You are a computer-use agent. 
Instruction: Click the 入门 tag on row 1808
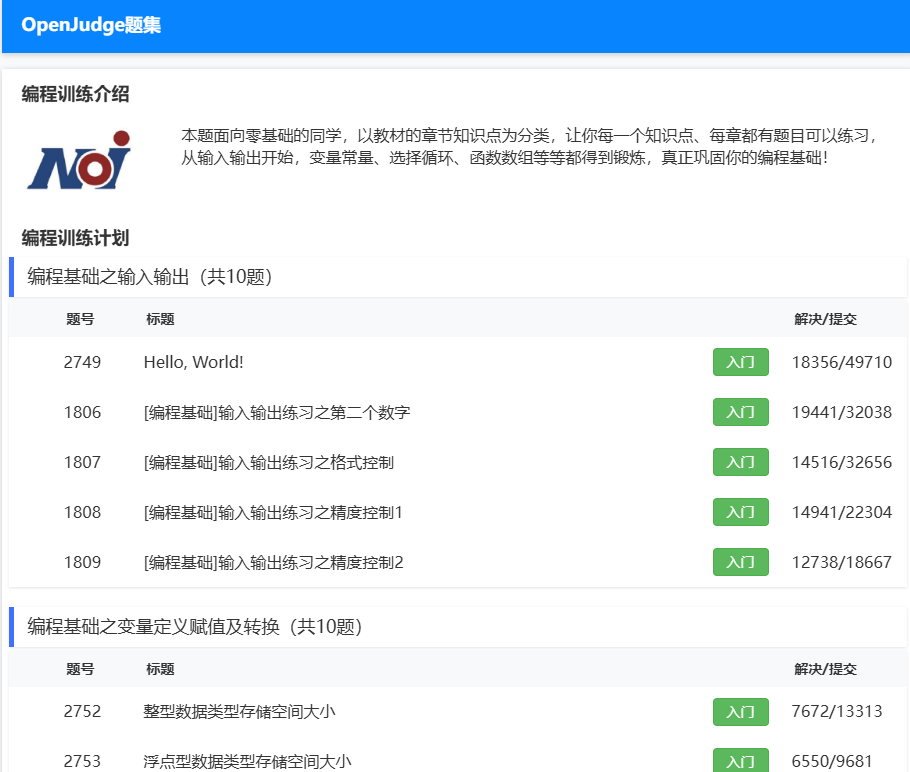click(741, 512)
